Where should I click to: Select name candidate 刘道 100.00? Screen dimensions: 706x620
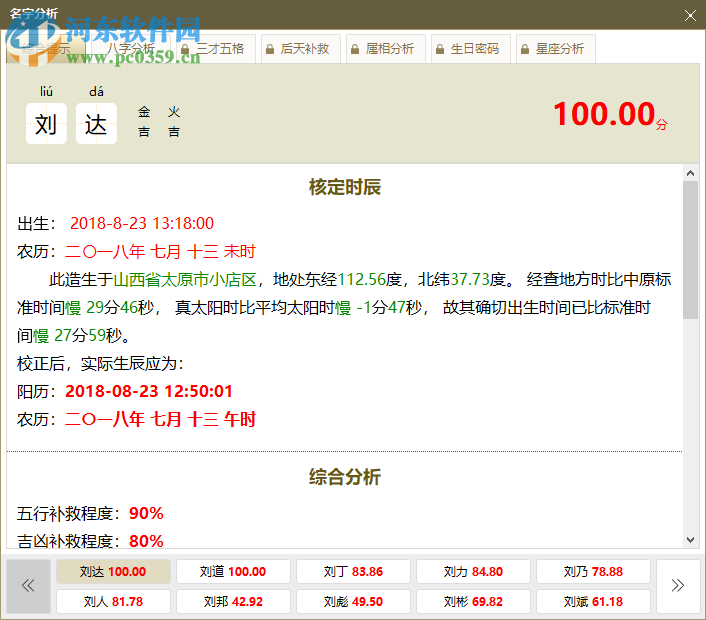point(233,571)
